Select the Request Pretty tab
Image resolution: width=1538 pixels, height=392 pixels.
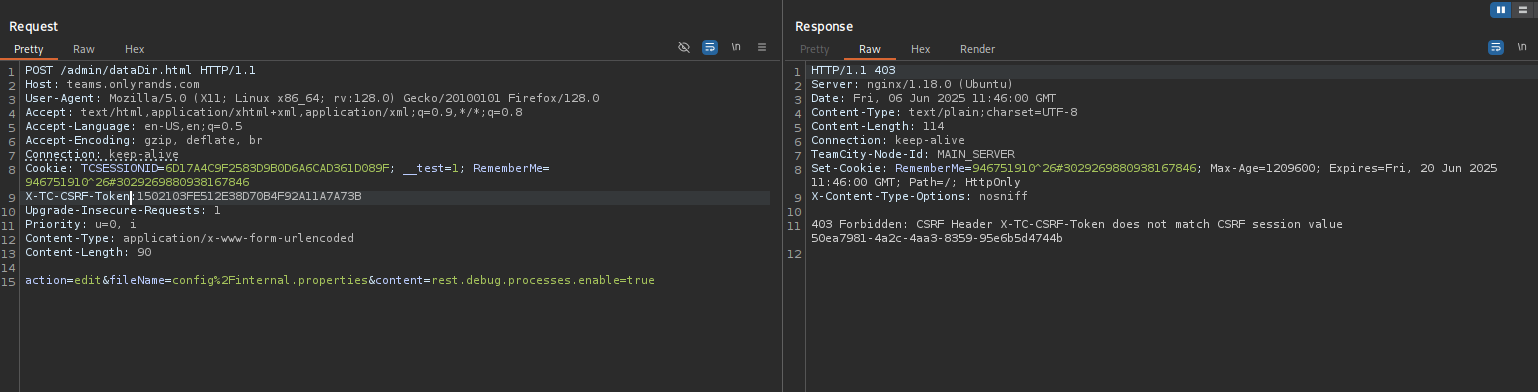[29, 49]
